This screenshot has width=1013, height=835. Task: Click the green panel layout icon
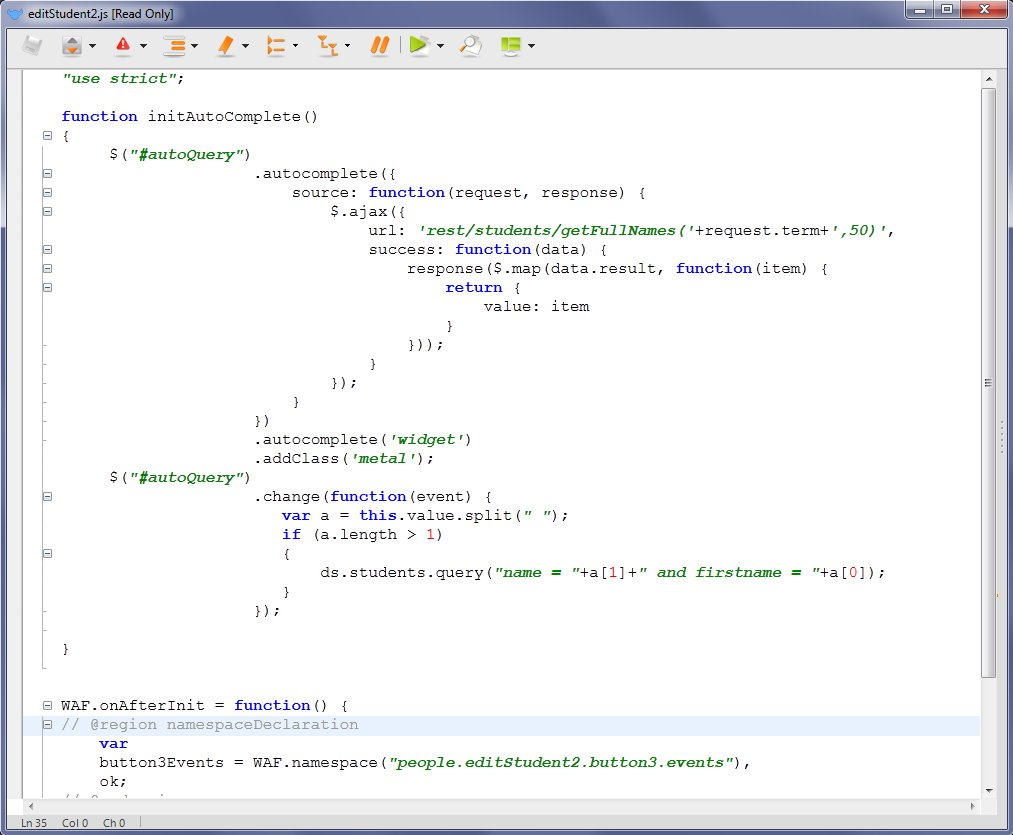(x=511, y=45)
